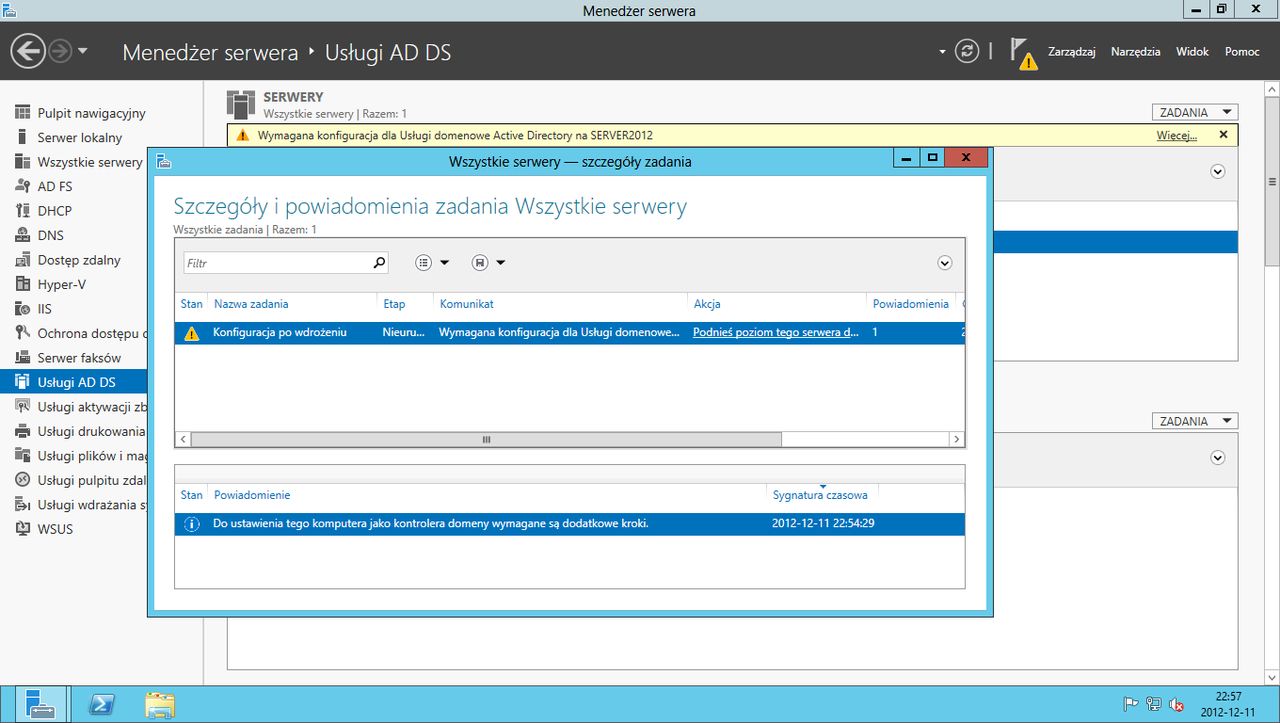Open the notifications flag with warning
Screen dimensions: 1280x723
(x=1023, y=53)
